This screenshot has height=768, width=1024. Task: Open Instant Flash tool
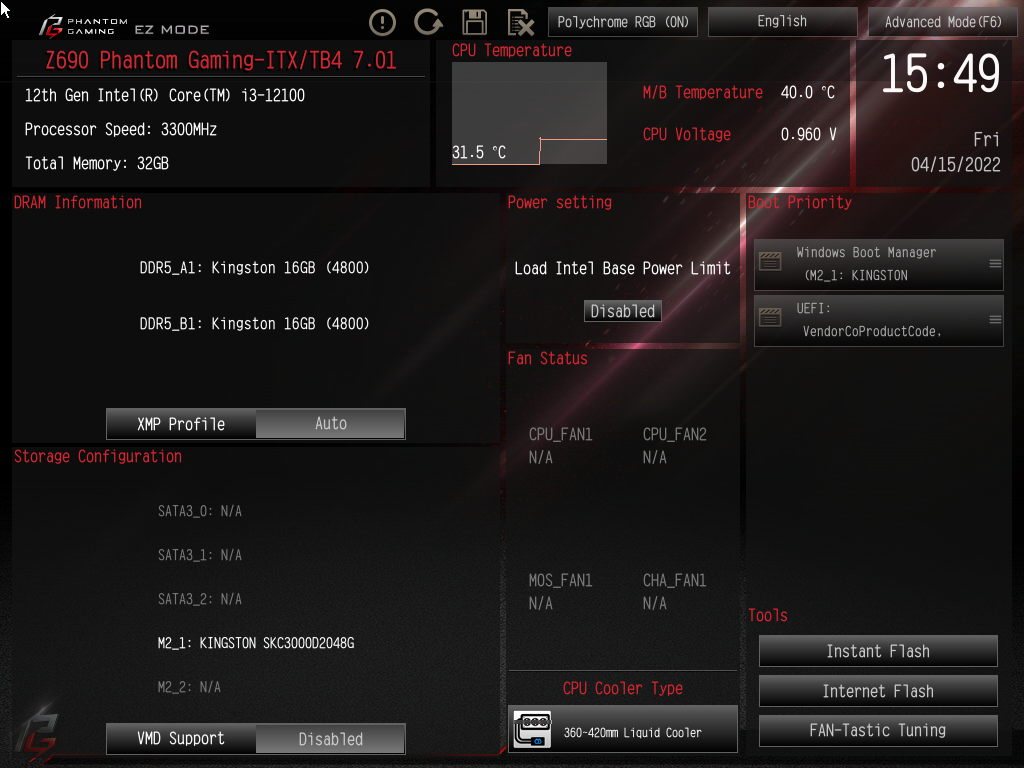coord(878,651)
